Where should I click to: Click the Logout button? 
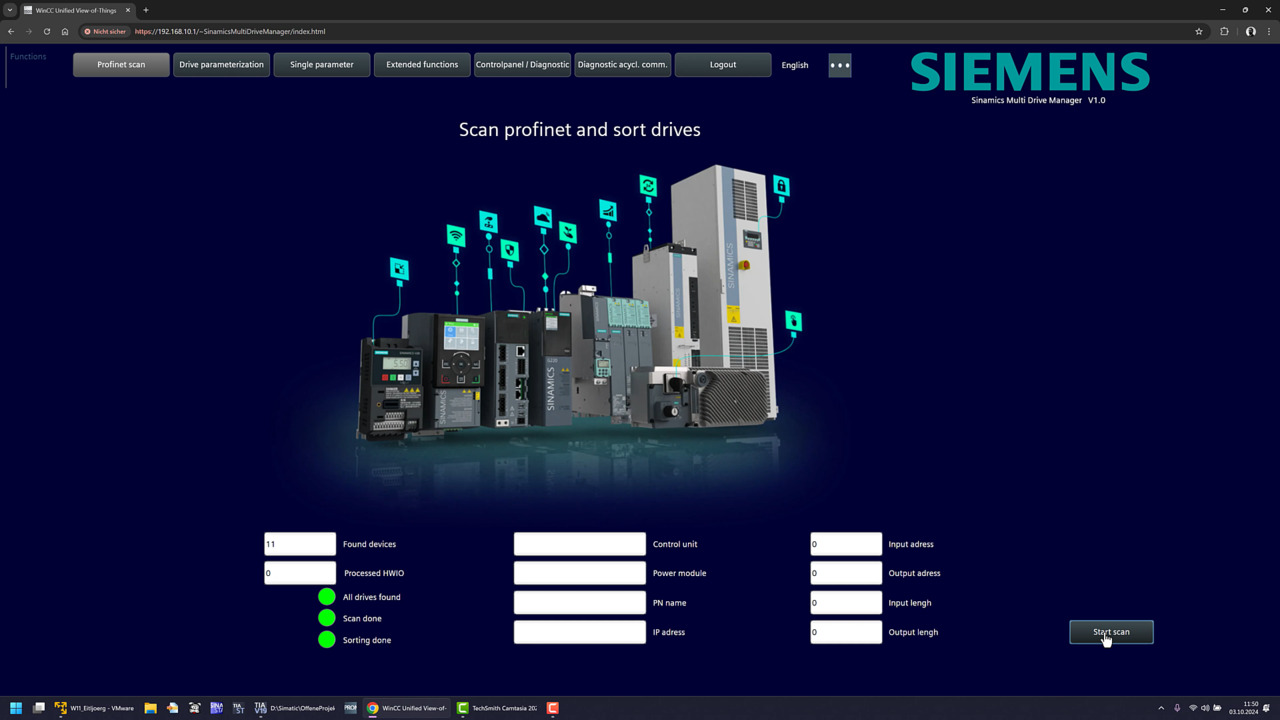723,65
